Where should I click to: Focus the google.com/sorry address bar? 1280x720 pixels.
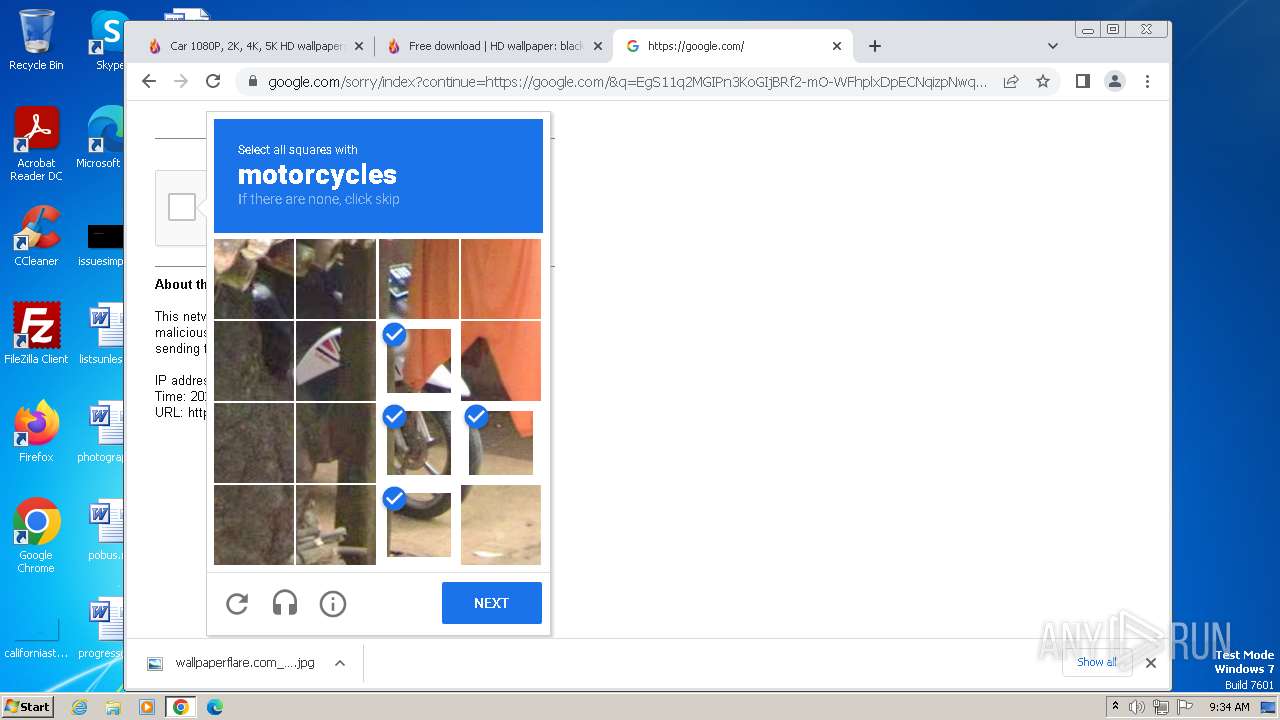[x=627, y=82]
